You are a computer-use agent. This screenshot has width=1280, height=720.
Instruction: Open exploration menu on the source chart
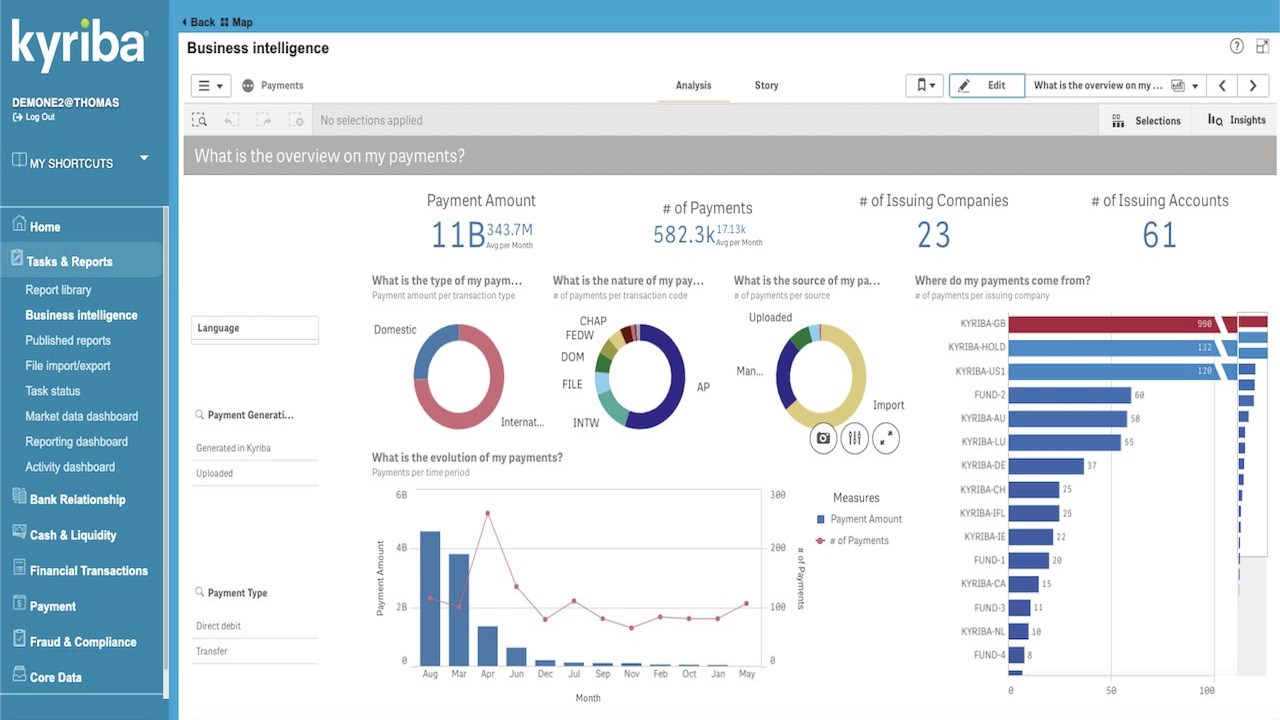[x=854, y=438]
